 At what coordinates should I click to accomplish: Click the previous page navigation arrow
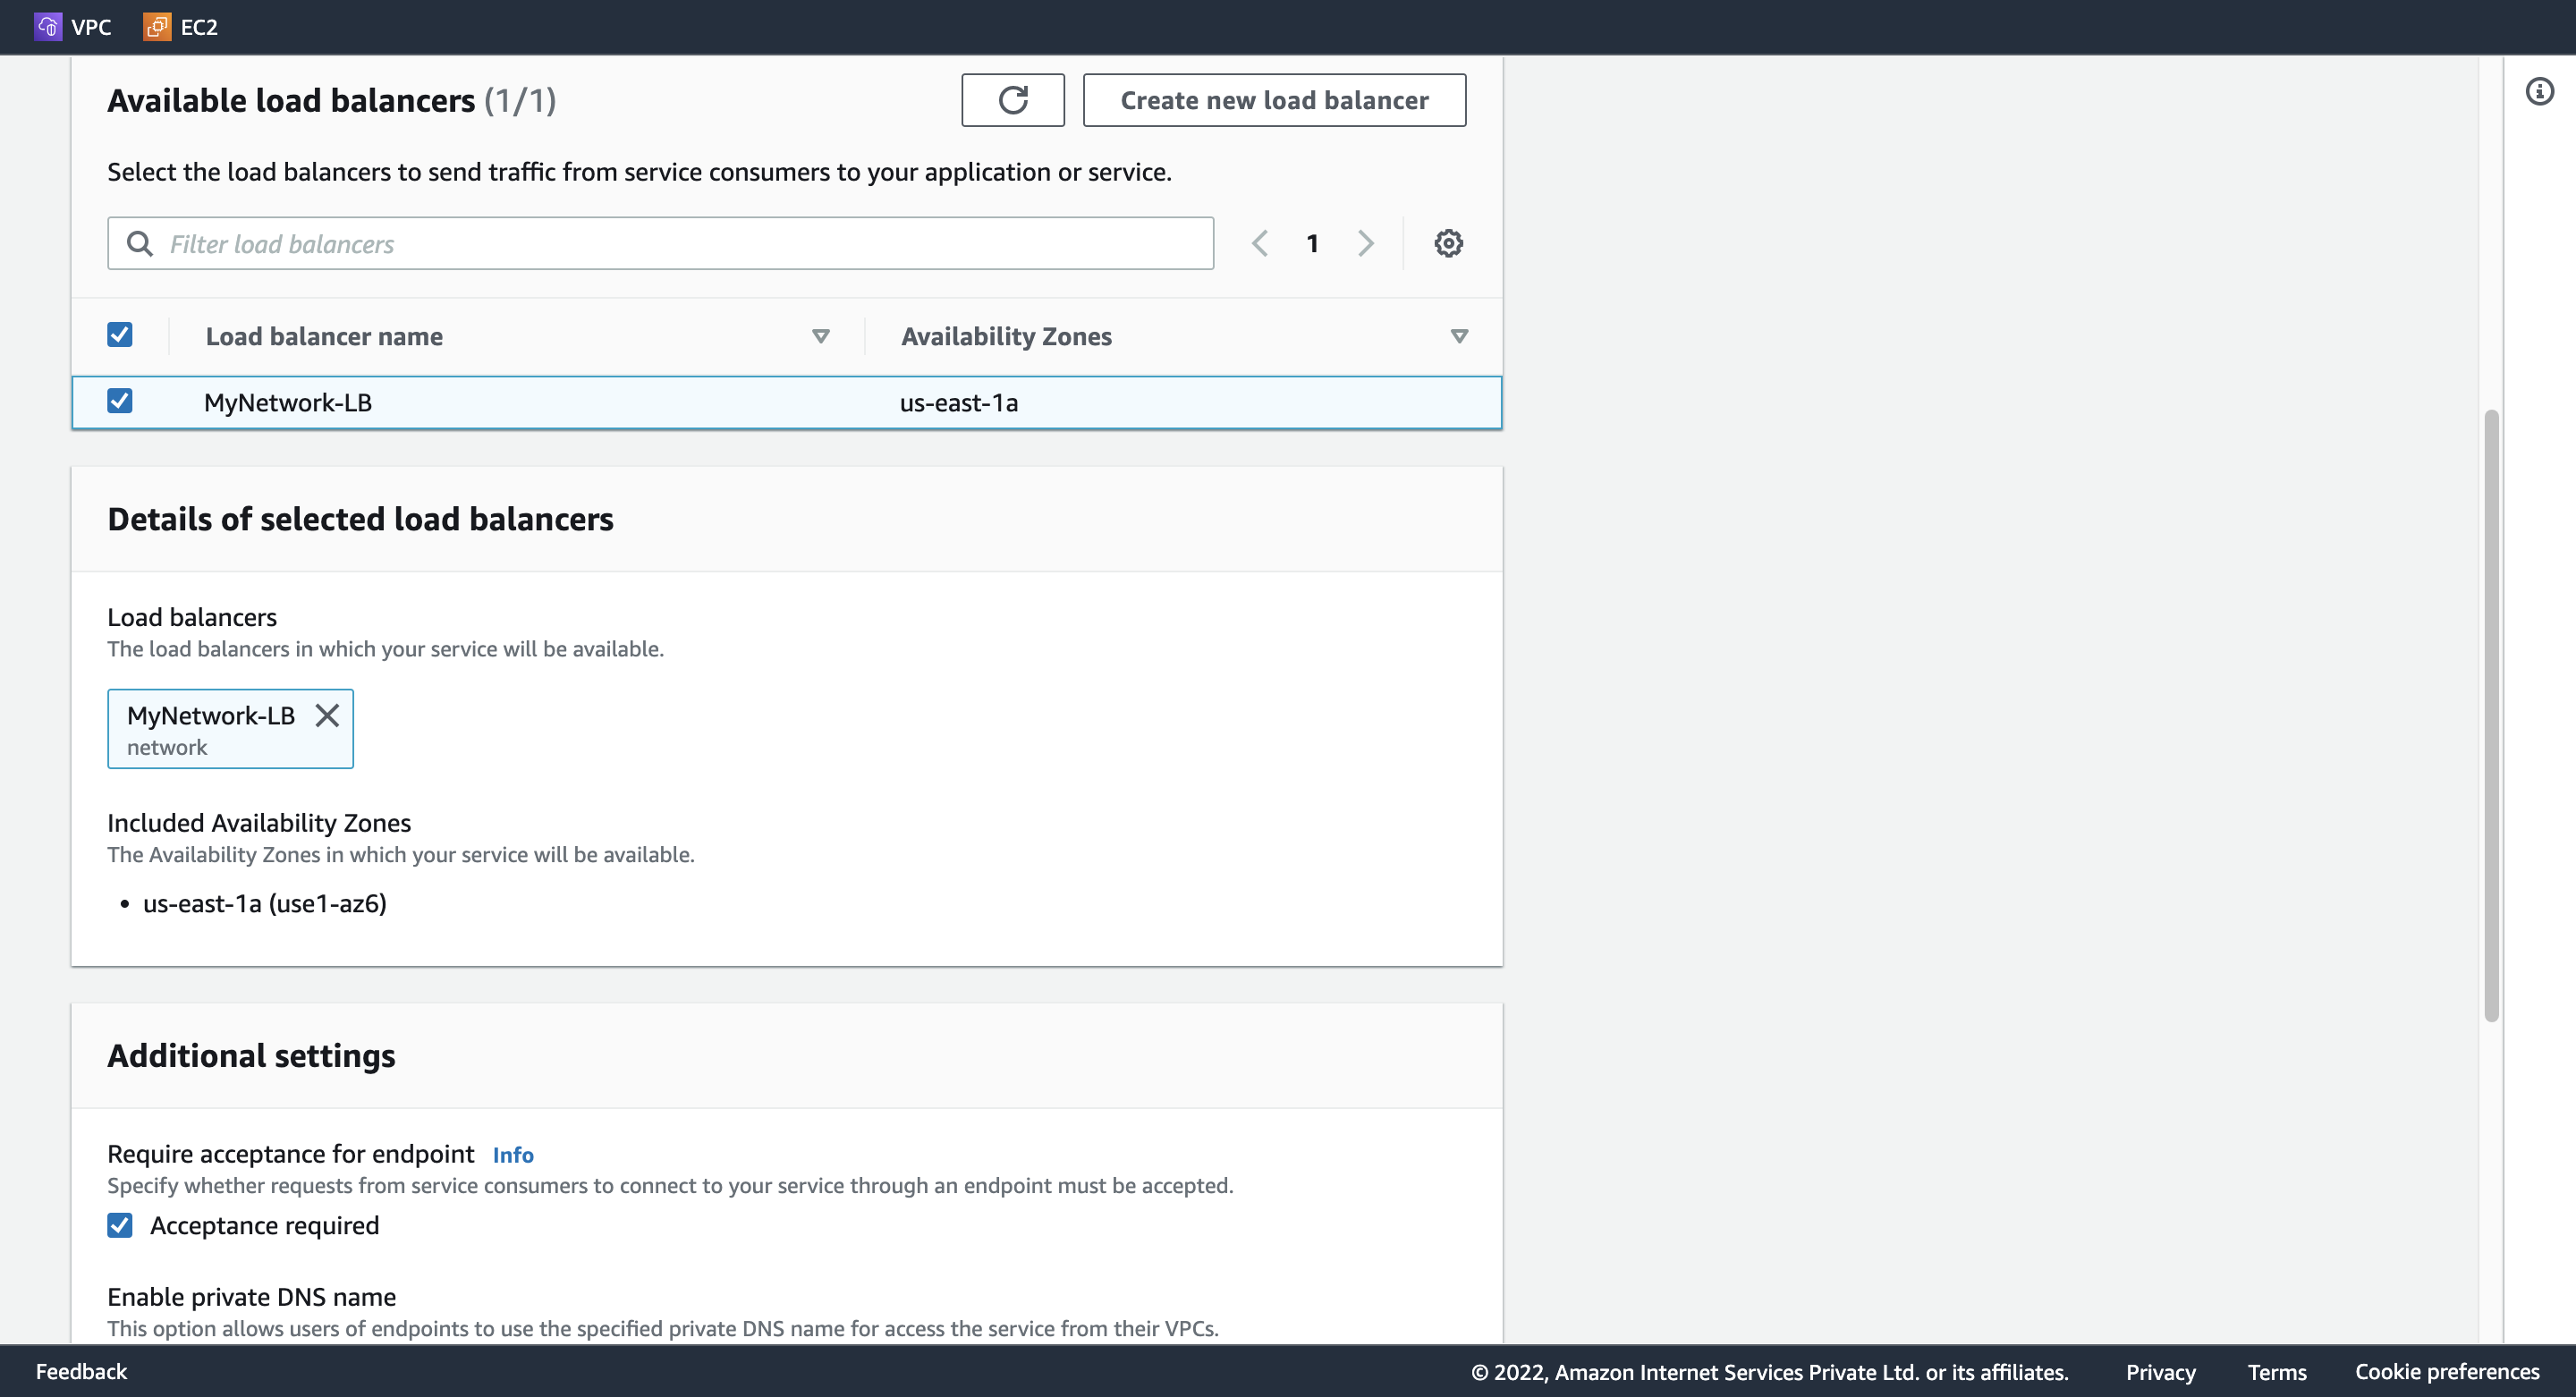click(x=1258, y=242)
